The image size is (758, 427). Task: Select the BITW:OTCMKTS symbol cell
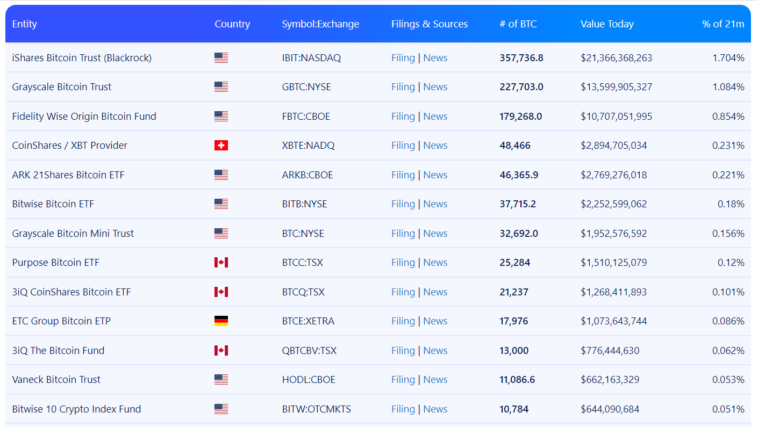(317, 409)
